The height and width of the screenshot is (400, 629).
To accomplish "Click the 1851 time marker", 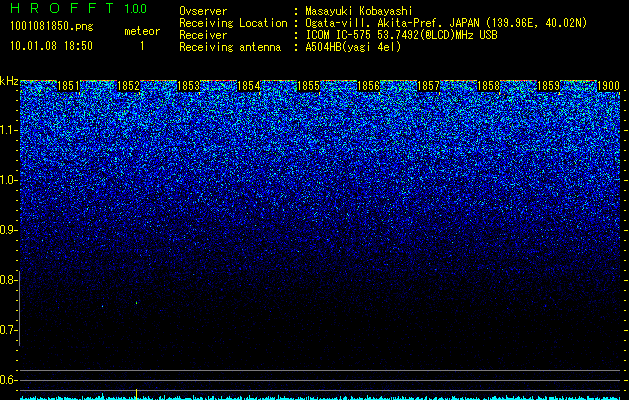I will [x=69, y=86].
